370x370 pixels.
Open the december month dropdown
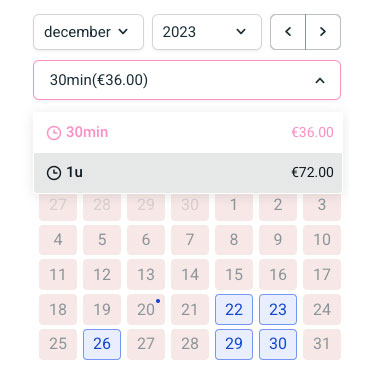coord(88,32)
